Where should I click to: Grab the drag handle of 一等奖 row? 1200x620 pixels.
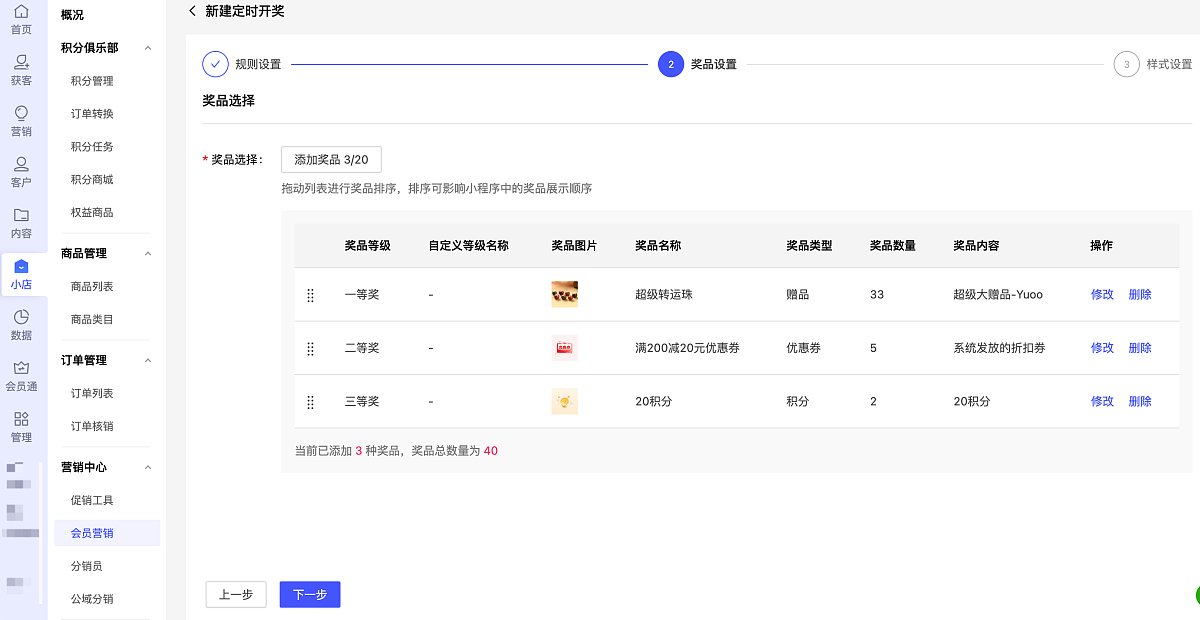click(310, 295)
